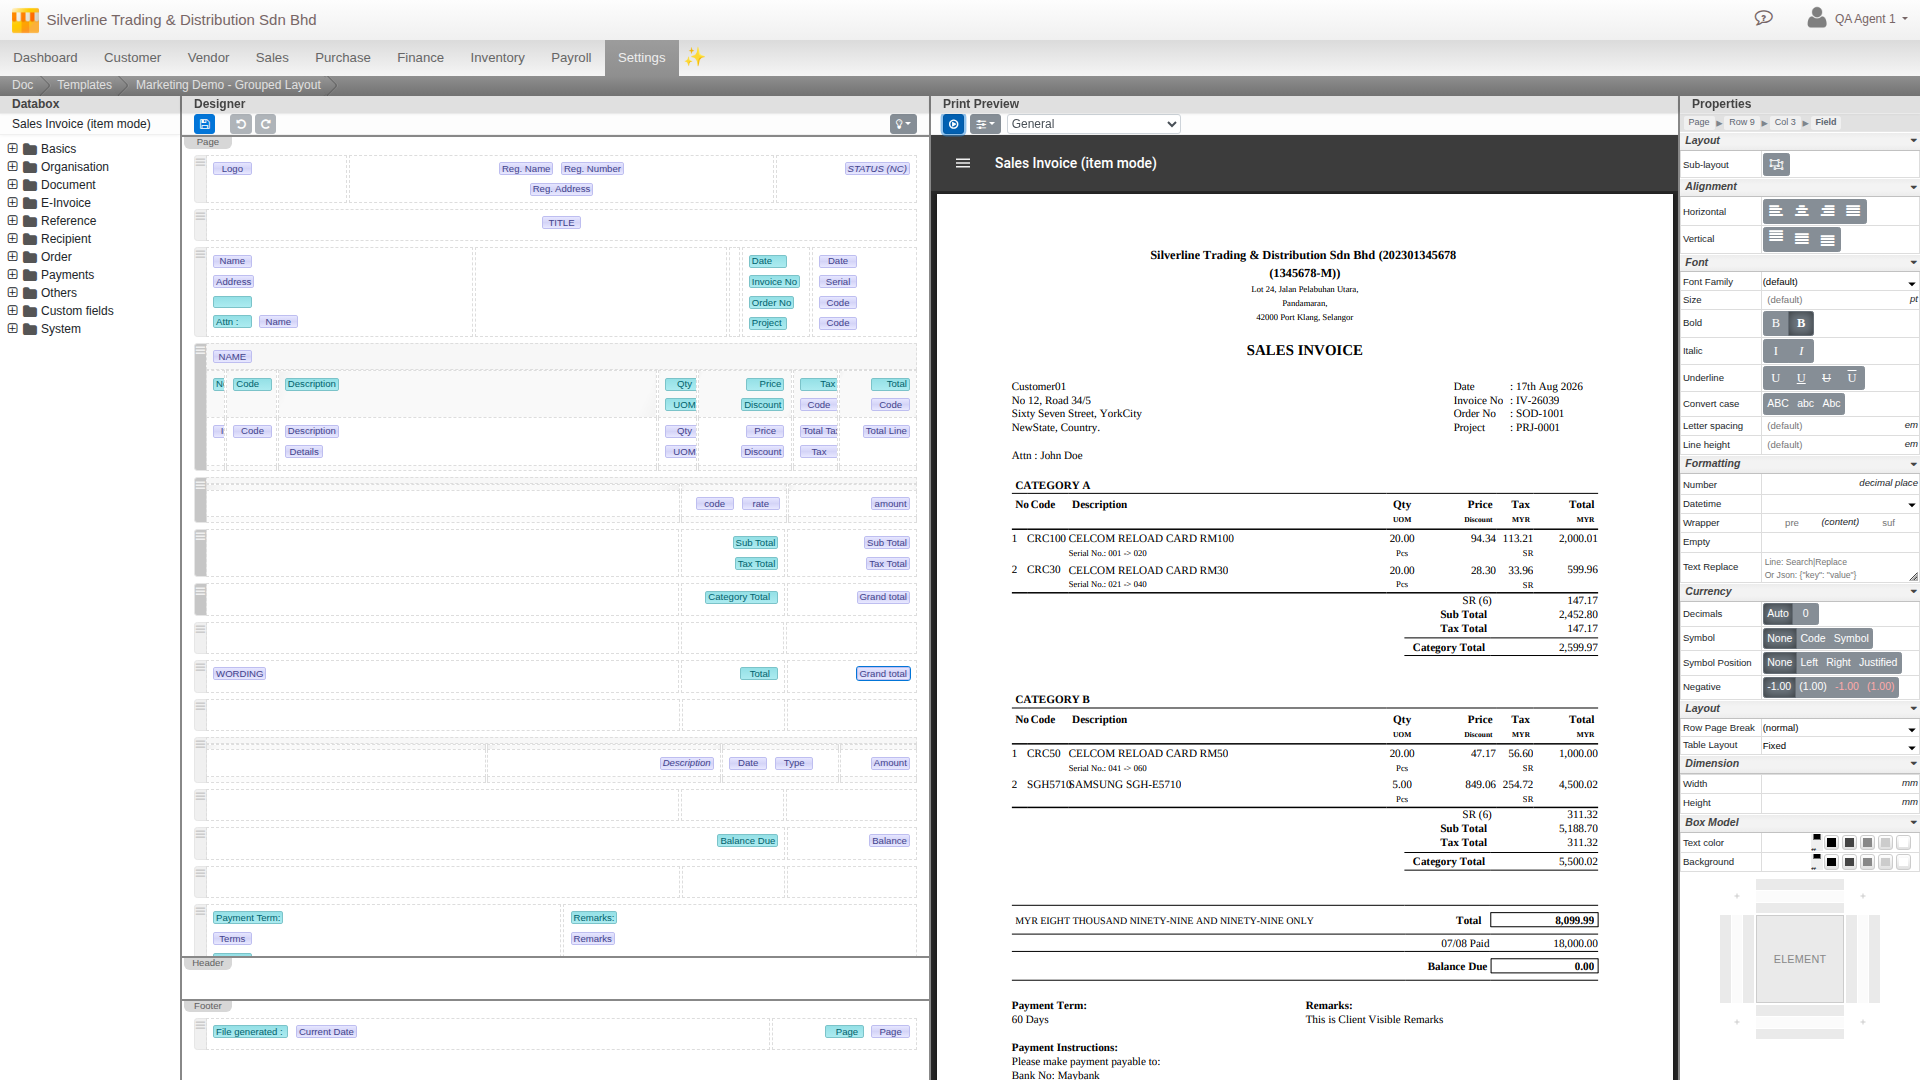The image size is (1920, 1080).
Task: Click the undo icon in Designer
Action: (x=240, y=124)
